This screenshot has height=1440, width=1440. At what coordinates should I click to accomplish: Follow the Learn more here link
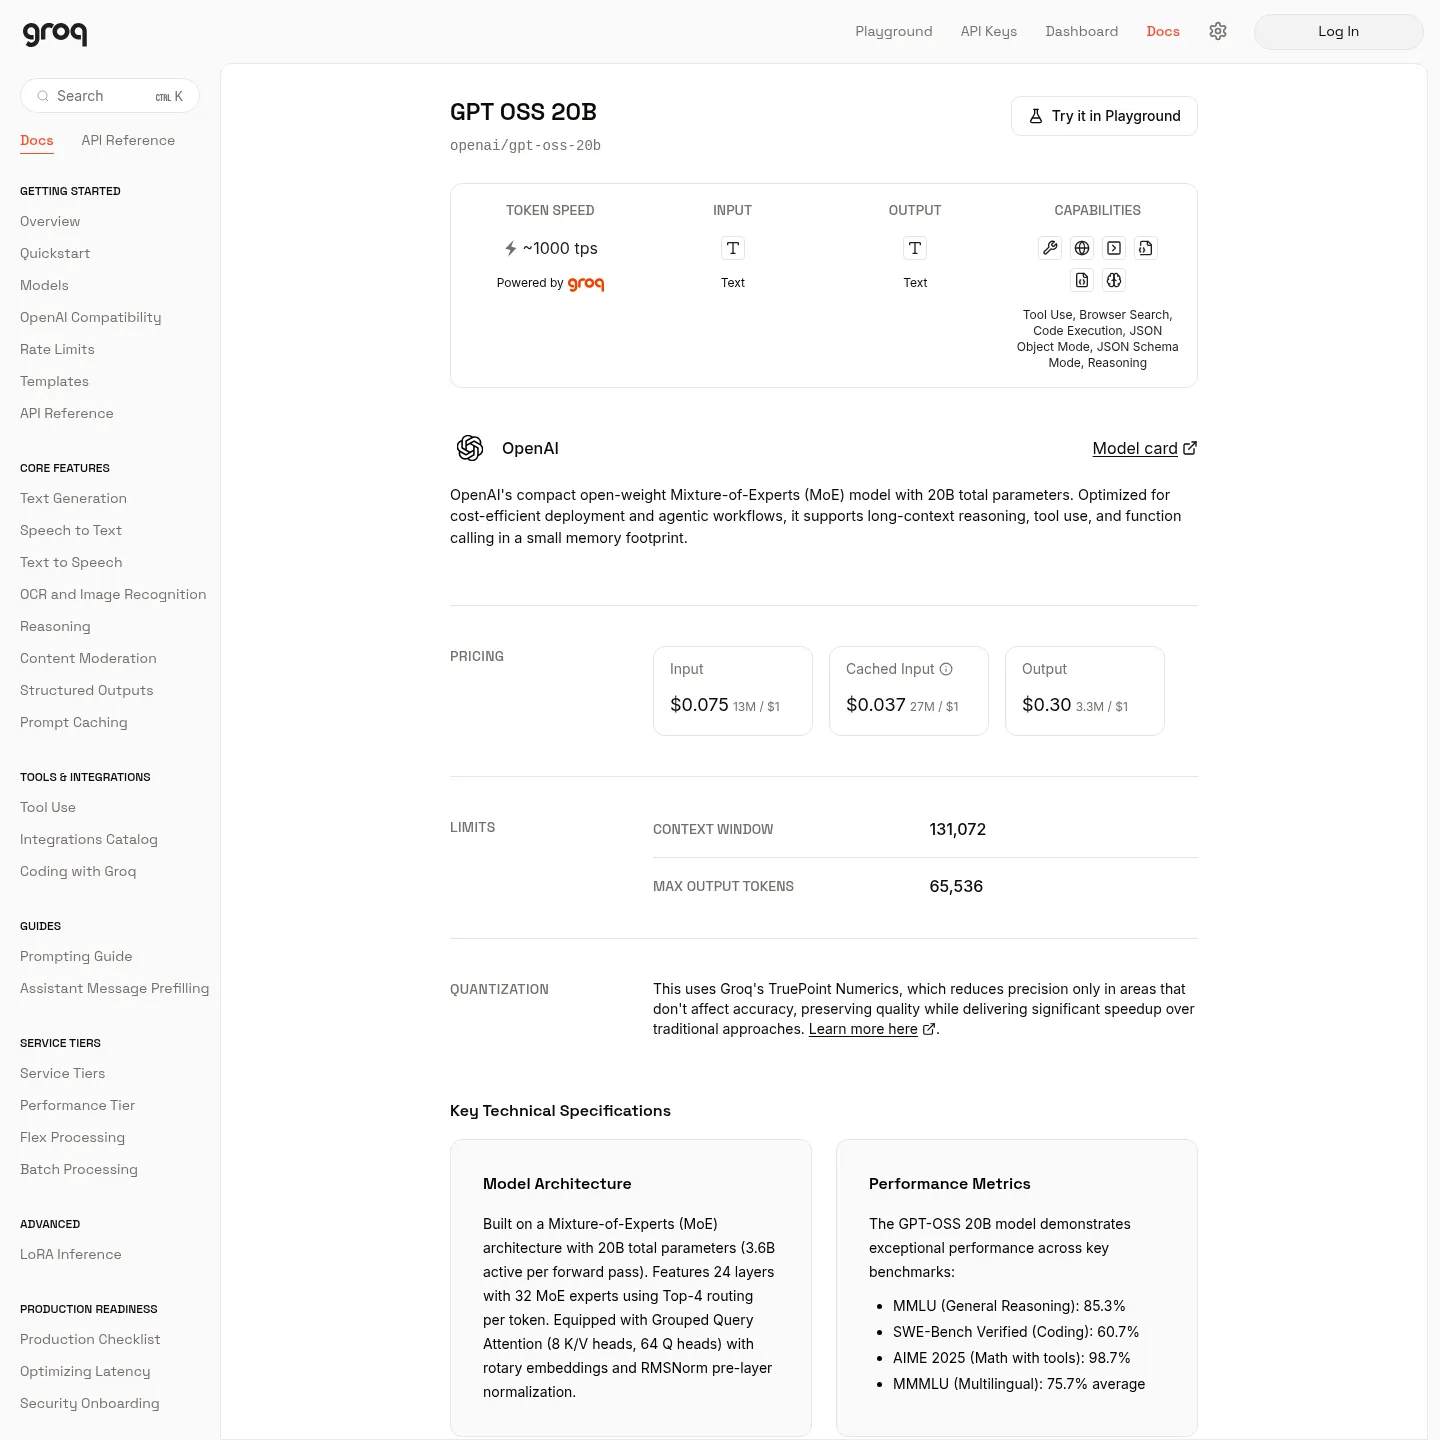(x=872, y=1029)
